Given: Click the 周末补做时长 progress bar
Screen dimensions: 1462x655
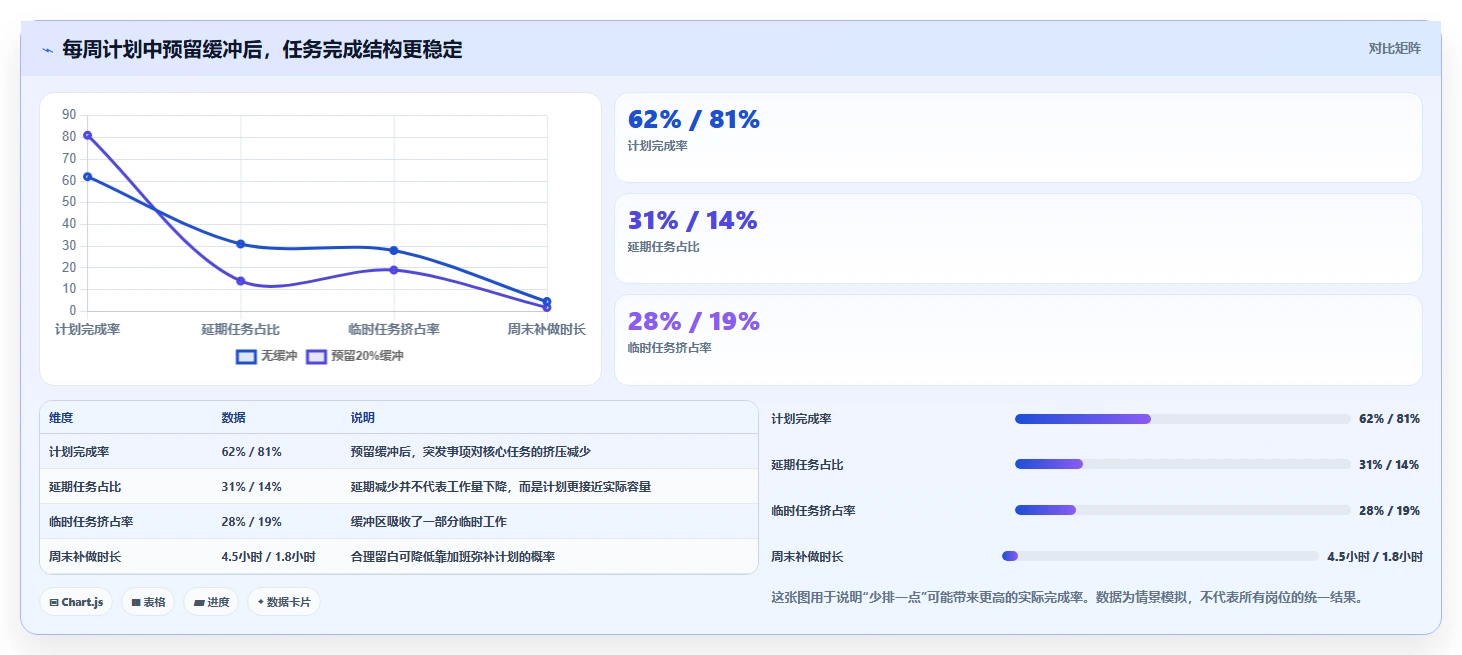Looking at the screenshot, I should pyautogui.click(x=1160, y=556).
